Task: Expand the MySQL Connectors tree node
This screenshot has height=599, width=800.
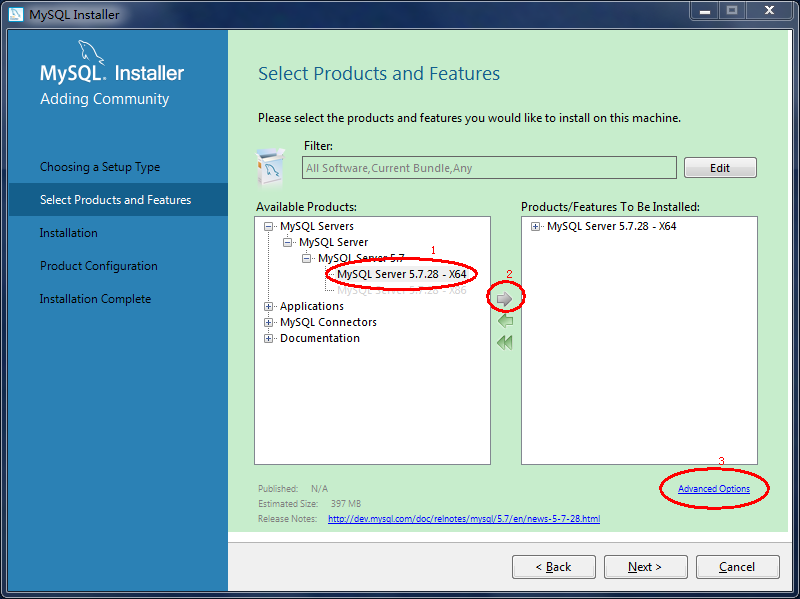Action: click(x=268, y=322)
